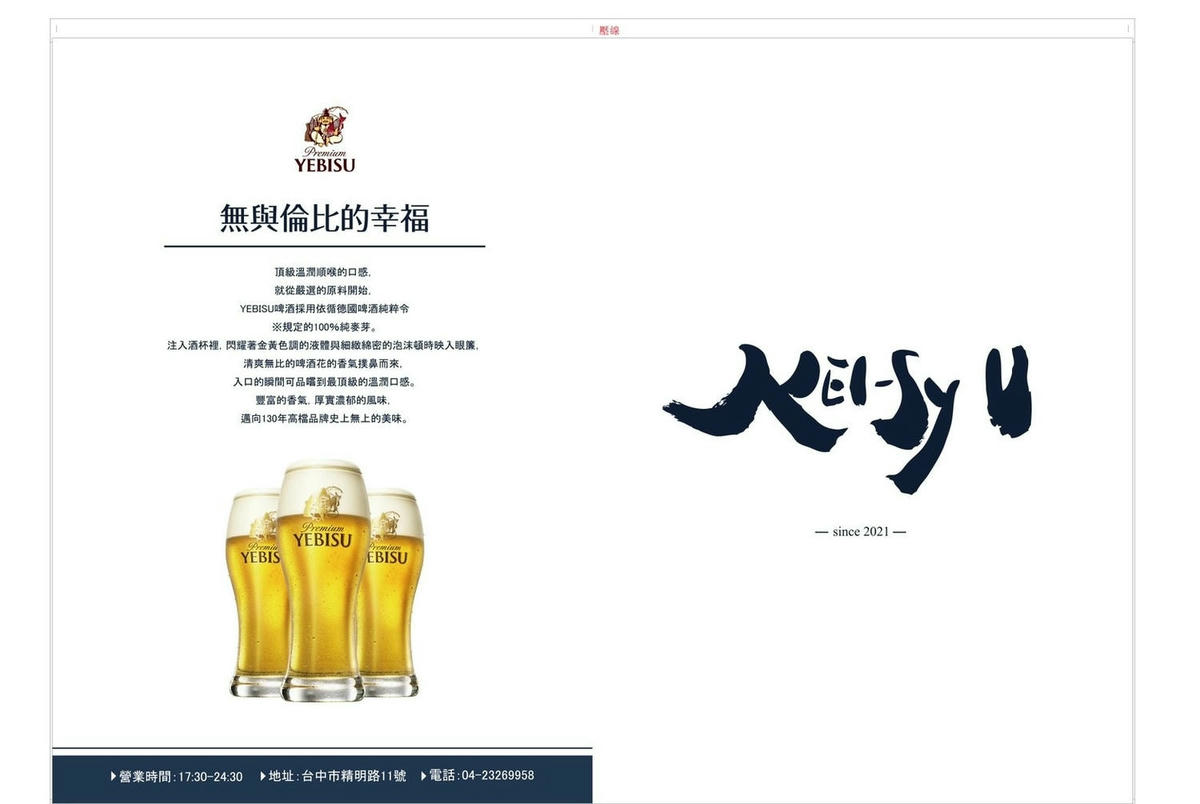Select the line 就從嚴選的原料開始

(x=324, y=290)
